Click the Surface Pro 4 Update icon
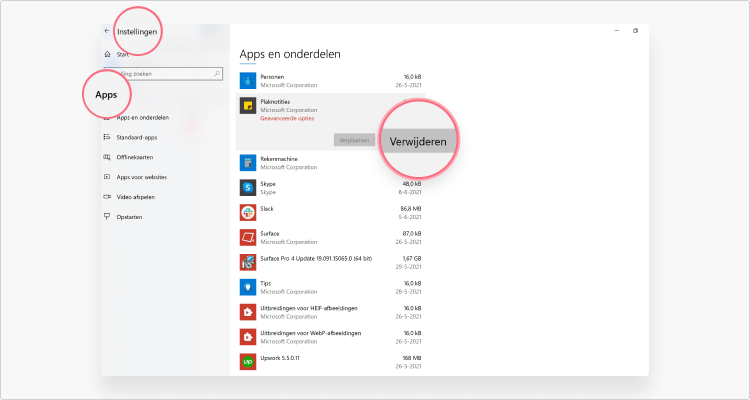Image resolution: width=750 pixels, height=400 pixels. pos(248,263)
